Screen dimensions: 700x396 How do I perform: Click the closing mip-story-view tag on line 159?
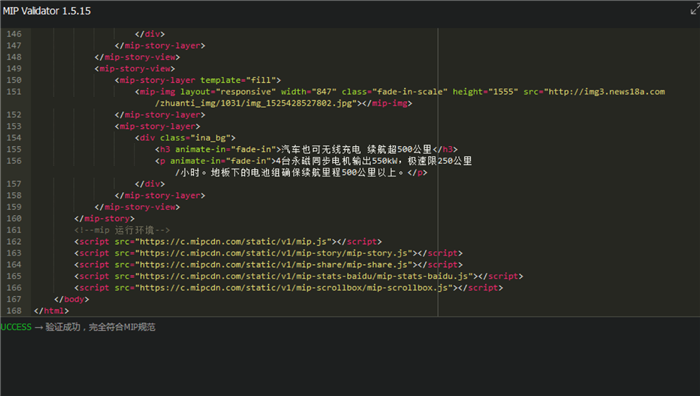point(137,207)
